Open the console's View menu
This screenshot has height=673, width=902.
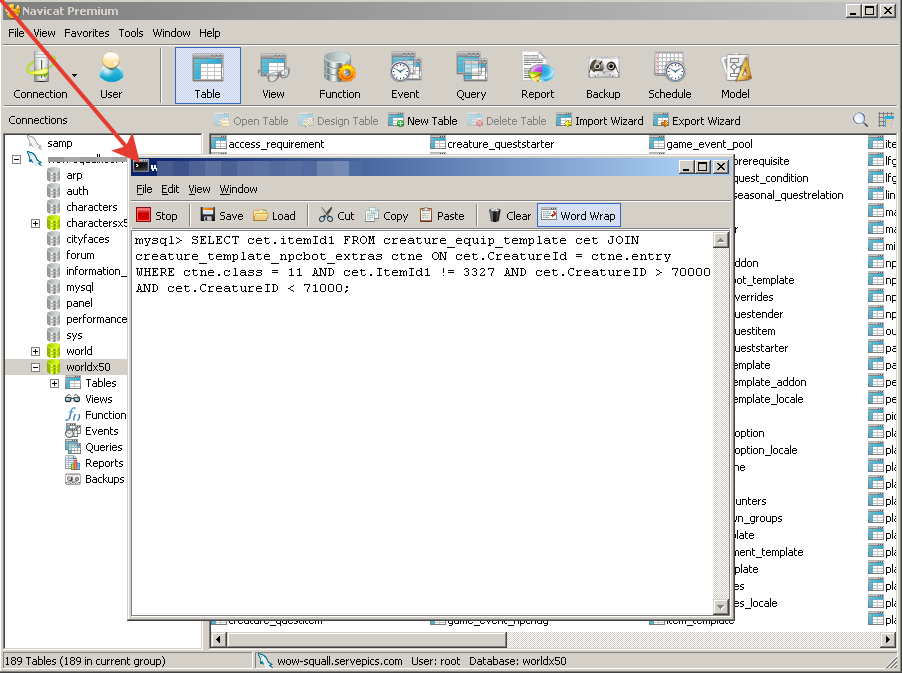click(199, 189)
